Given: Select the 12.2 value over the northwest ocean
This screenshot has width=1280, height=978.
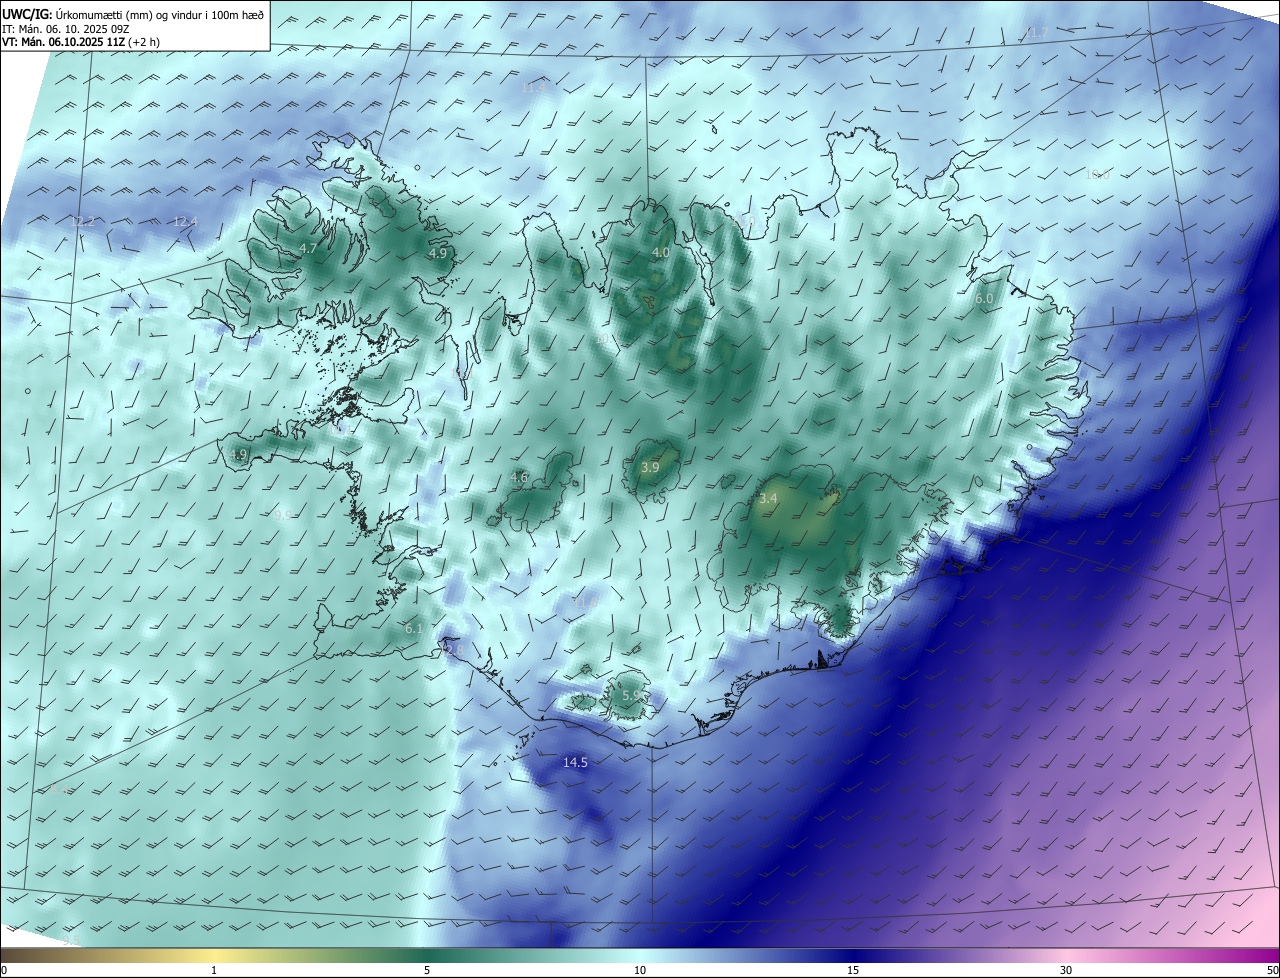Looking at the screenshot, I should pos(83,221).
